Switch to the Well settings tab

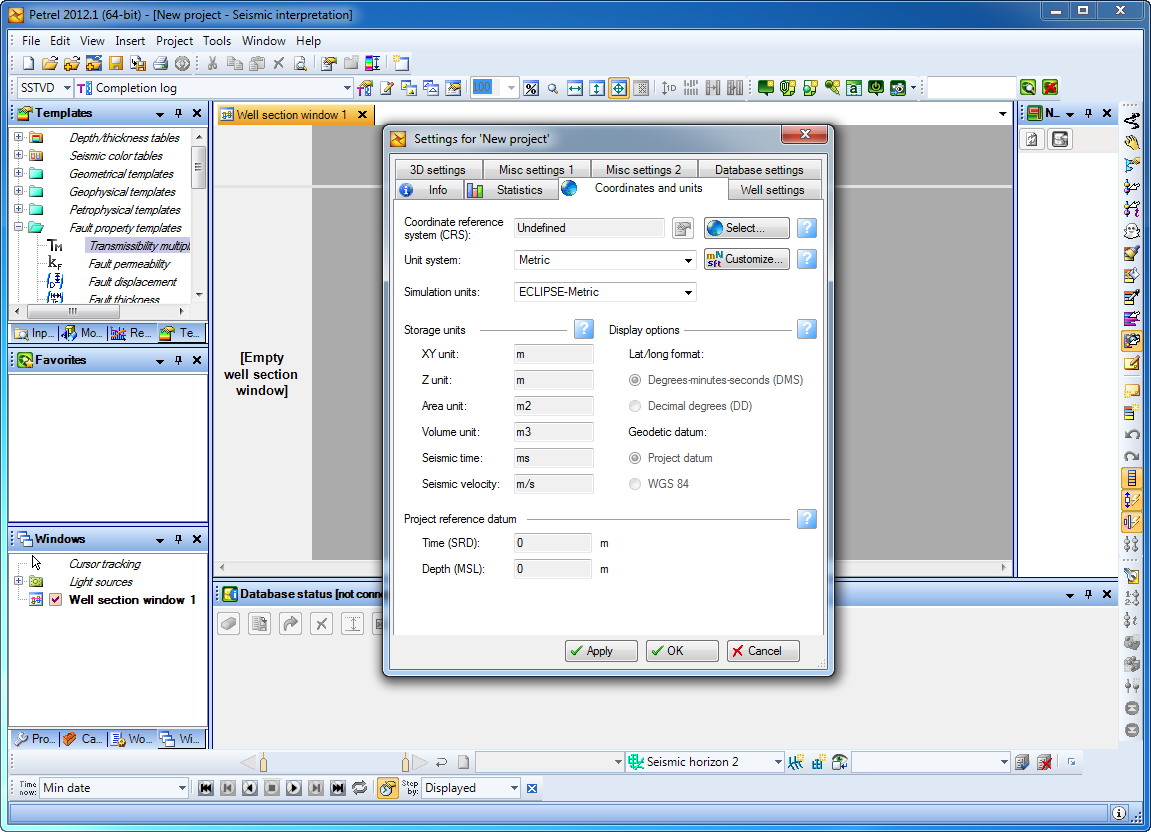point(772,190)
